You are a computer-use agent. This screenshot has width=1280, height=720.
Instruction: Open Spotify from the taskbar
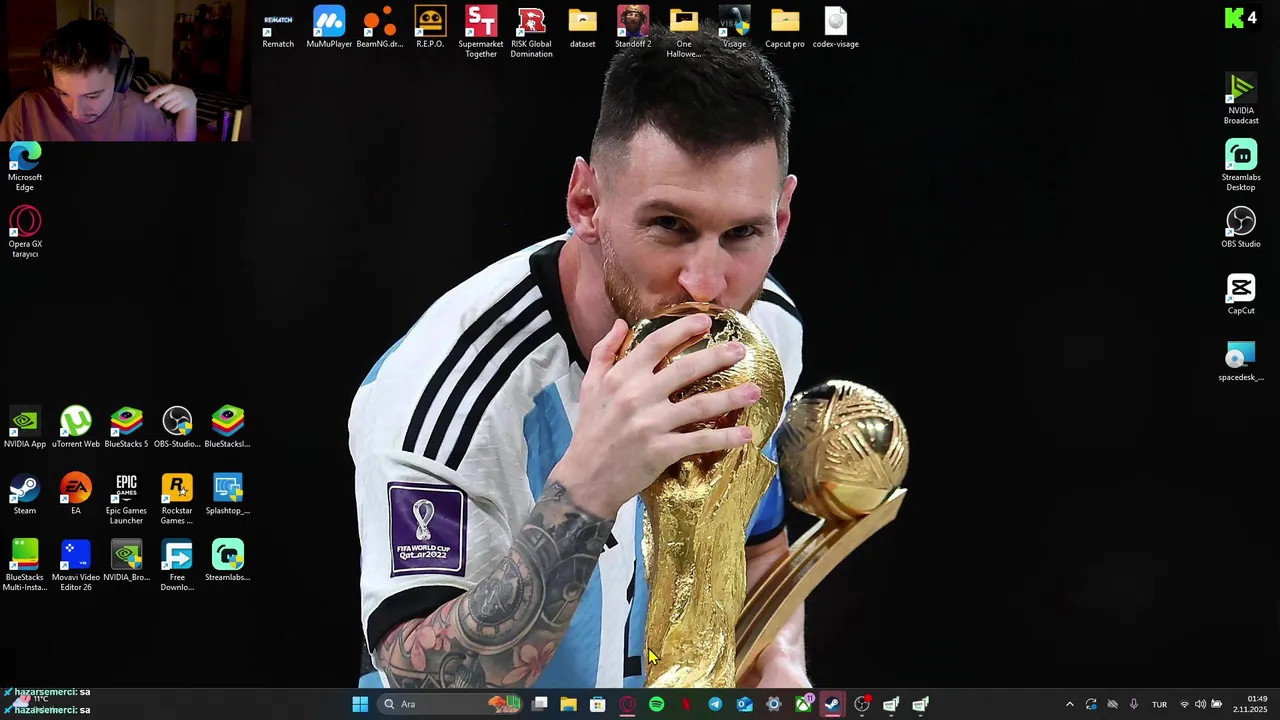(x=657, y=704)
